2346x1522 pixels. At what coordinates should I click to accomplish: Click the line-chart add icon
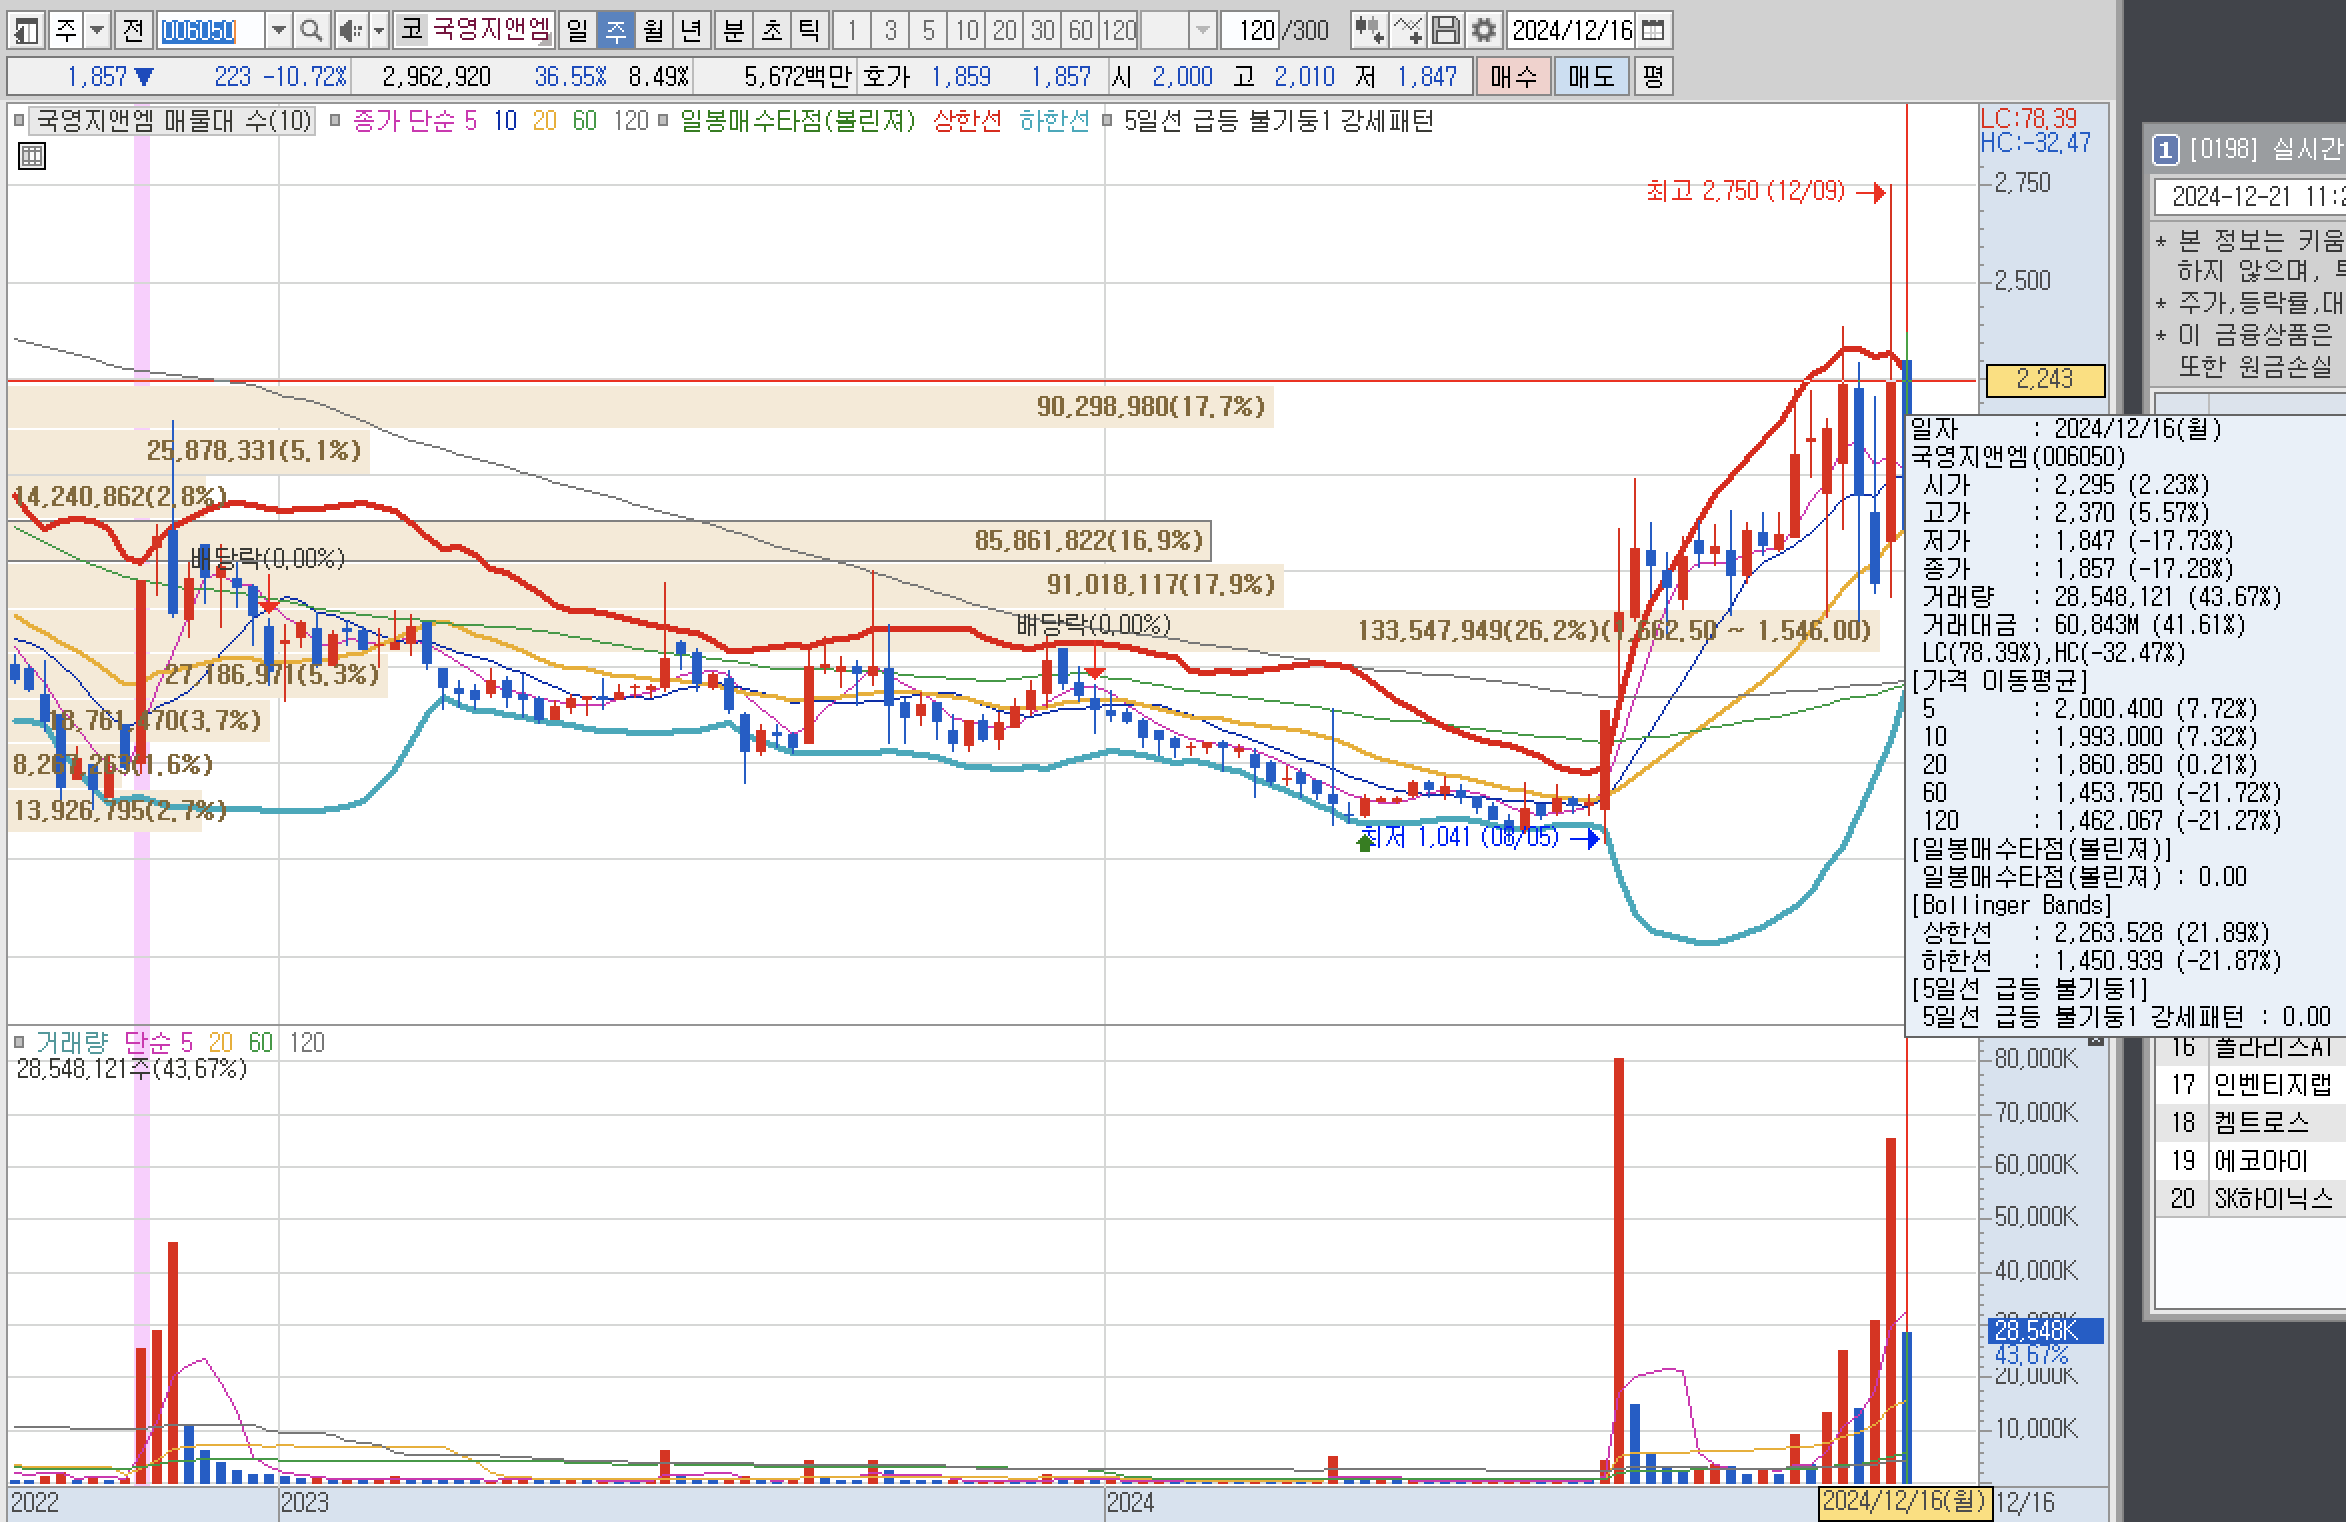1407,31
